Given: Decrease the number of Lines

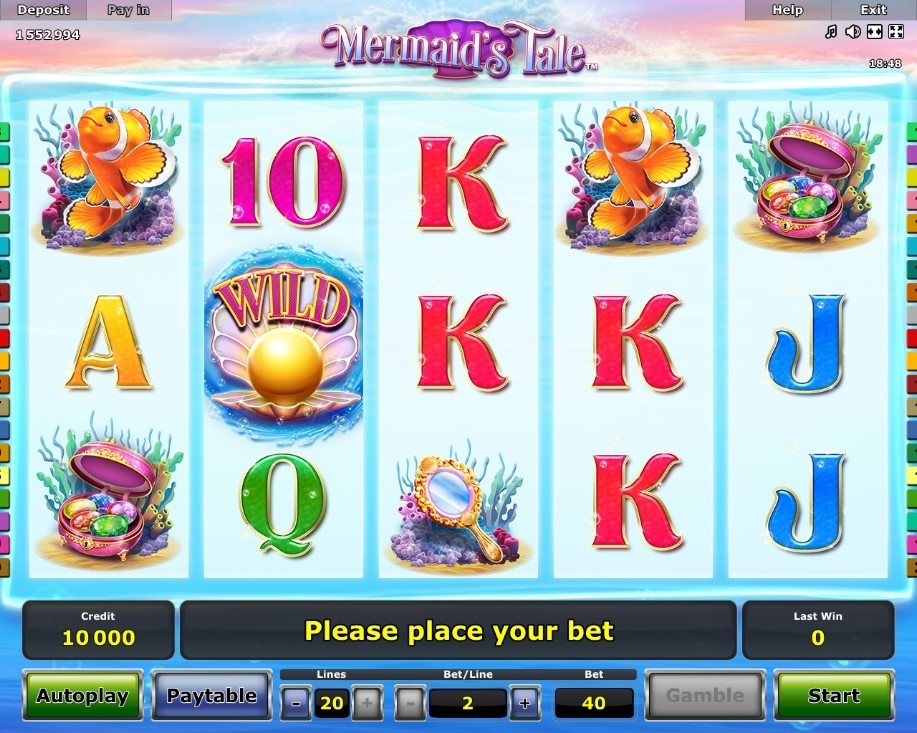Looking at the screenshot, I should [x=295, y=703].
